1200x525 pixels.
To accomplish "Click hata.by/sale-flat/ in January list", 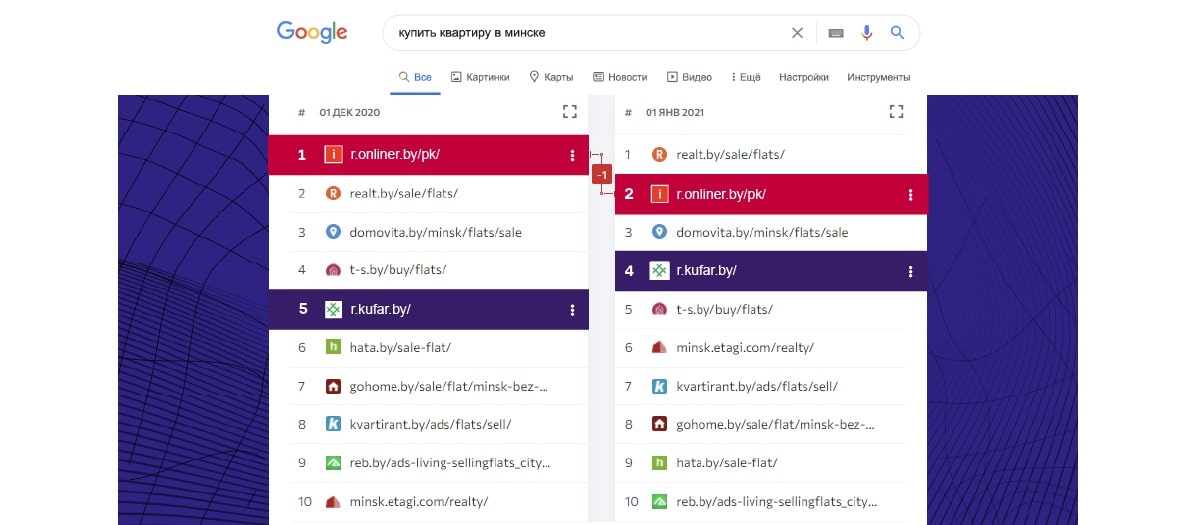I will click(727, 463).
